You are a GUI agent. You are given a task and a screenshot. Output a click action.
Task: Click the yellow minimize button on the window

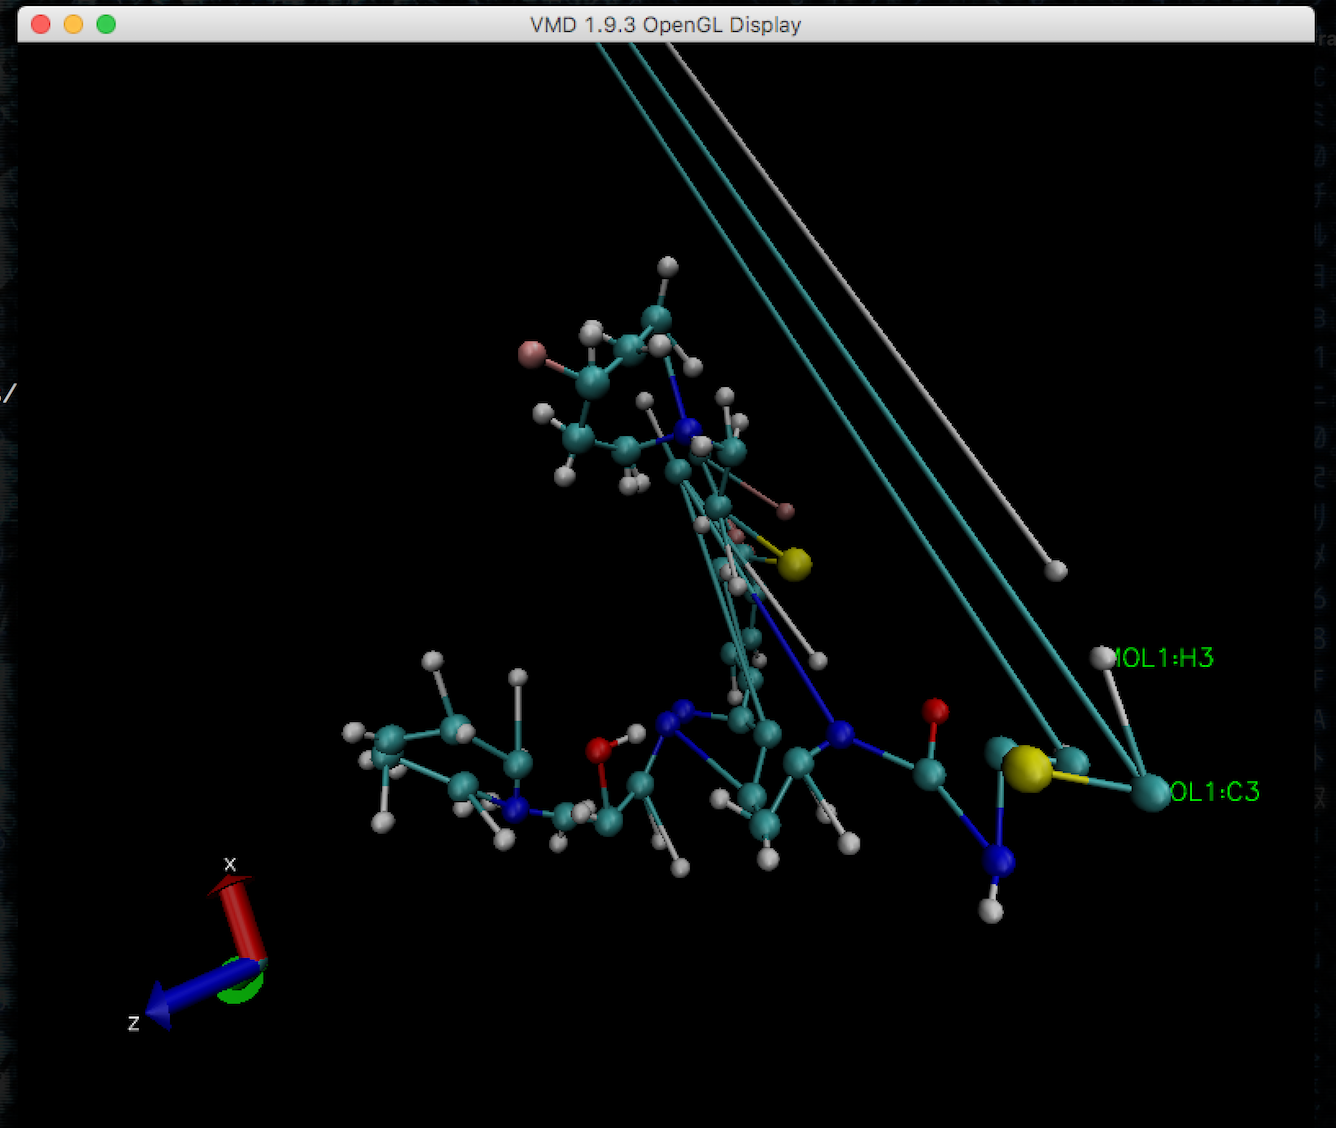click(71, 24)
